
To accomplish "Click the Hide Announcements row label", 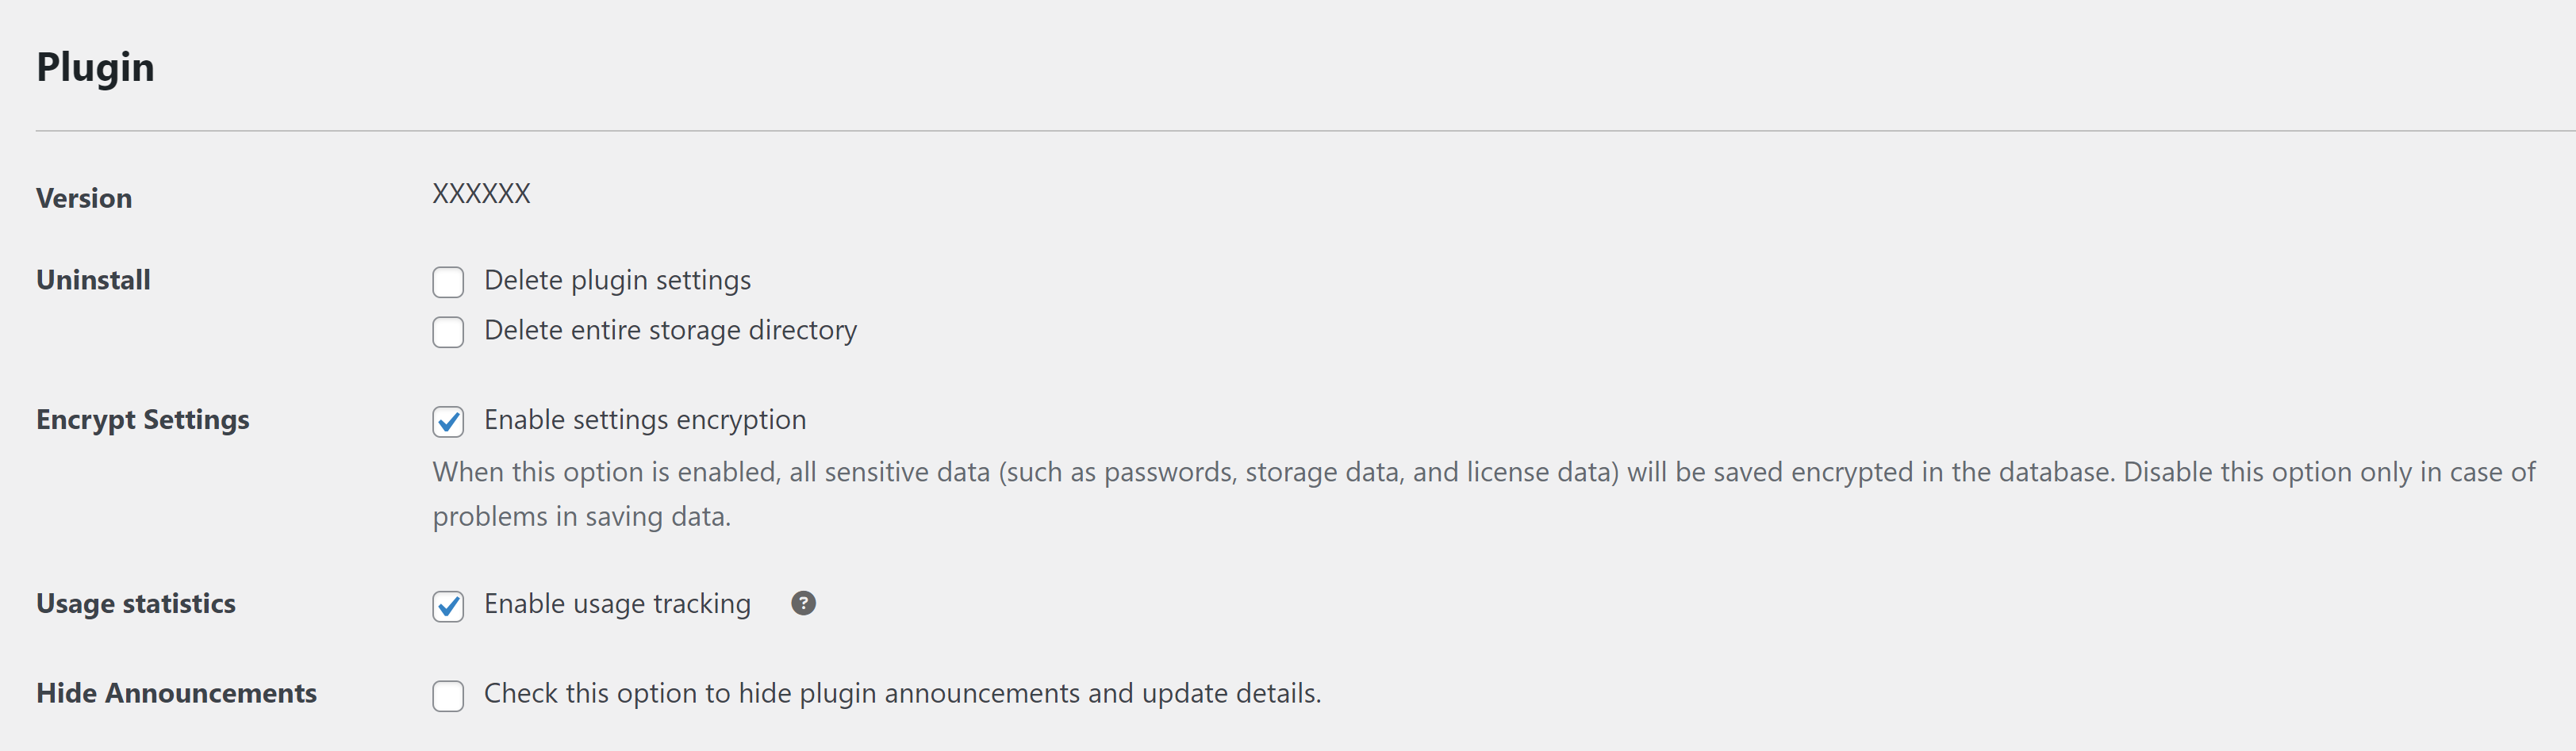I will [176, 693].
